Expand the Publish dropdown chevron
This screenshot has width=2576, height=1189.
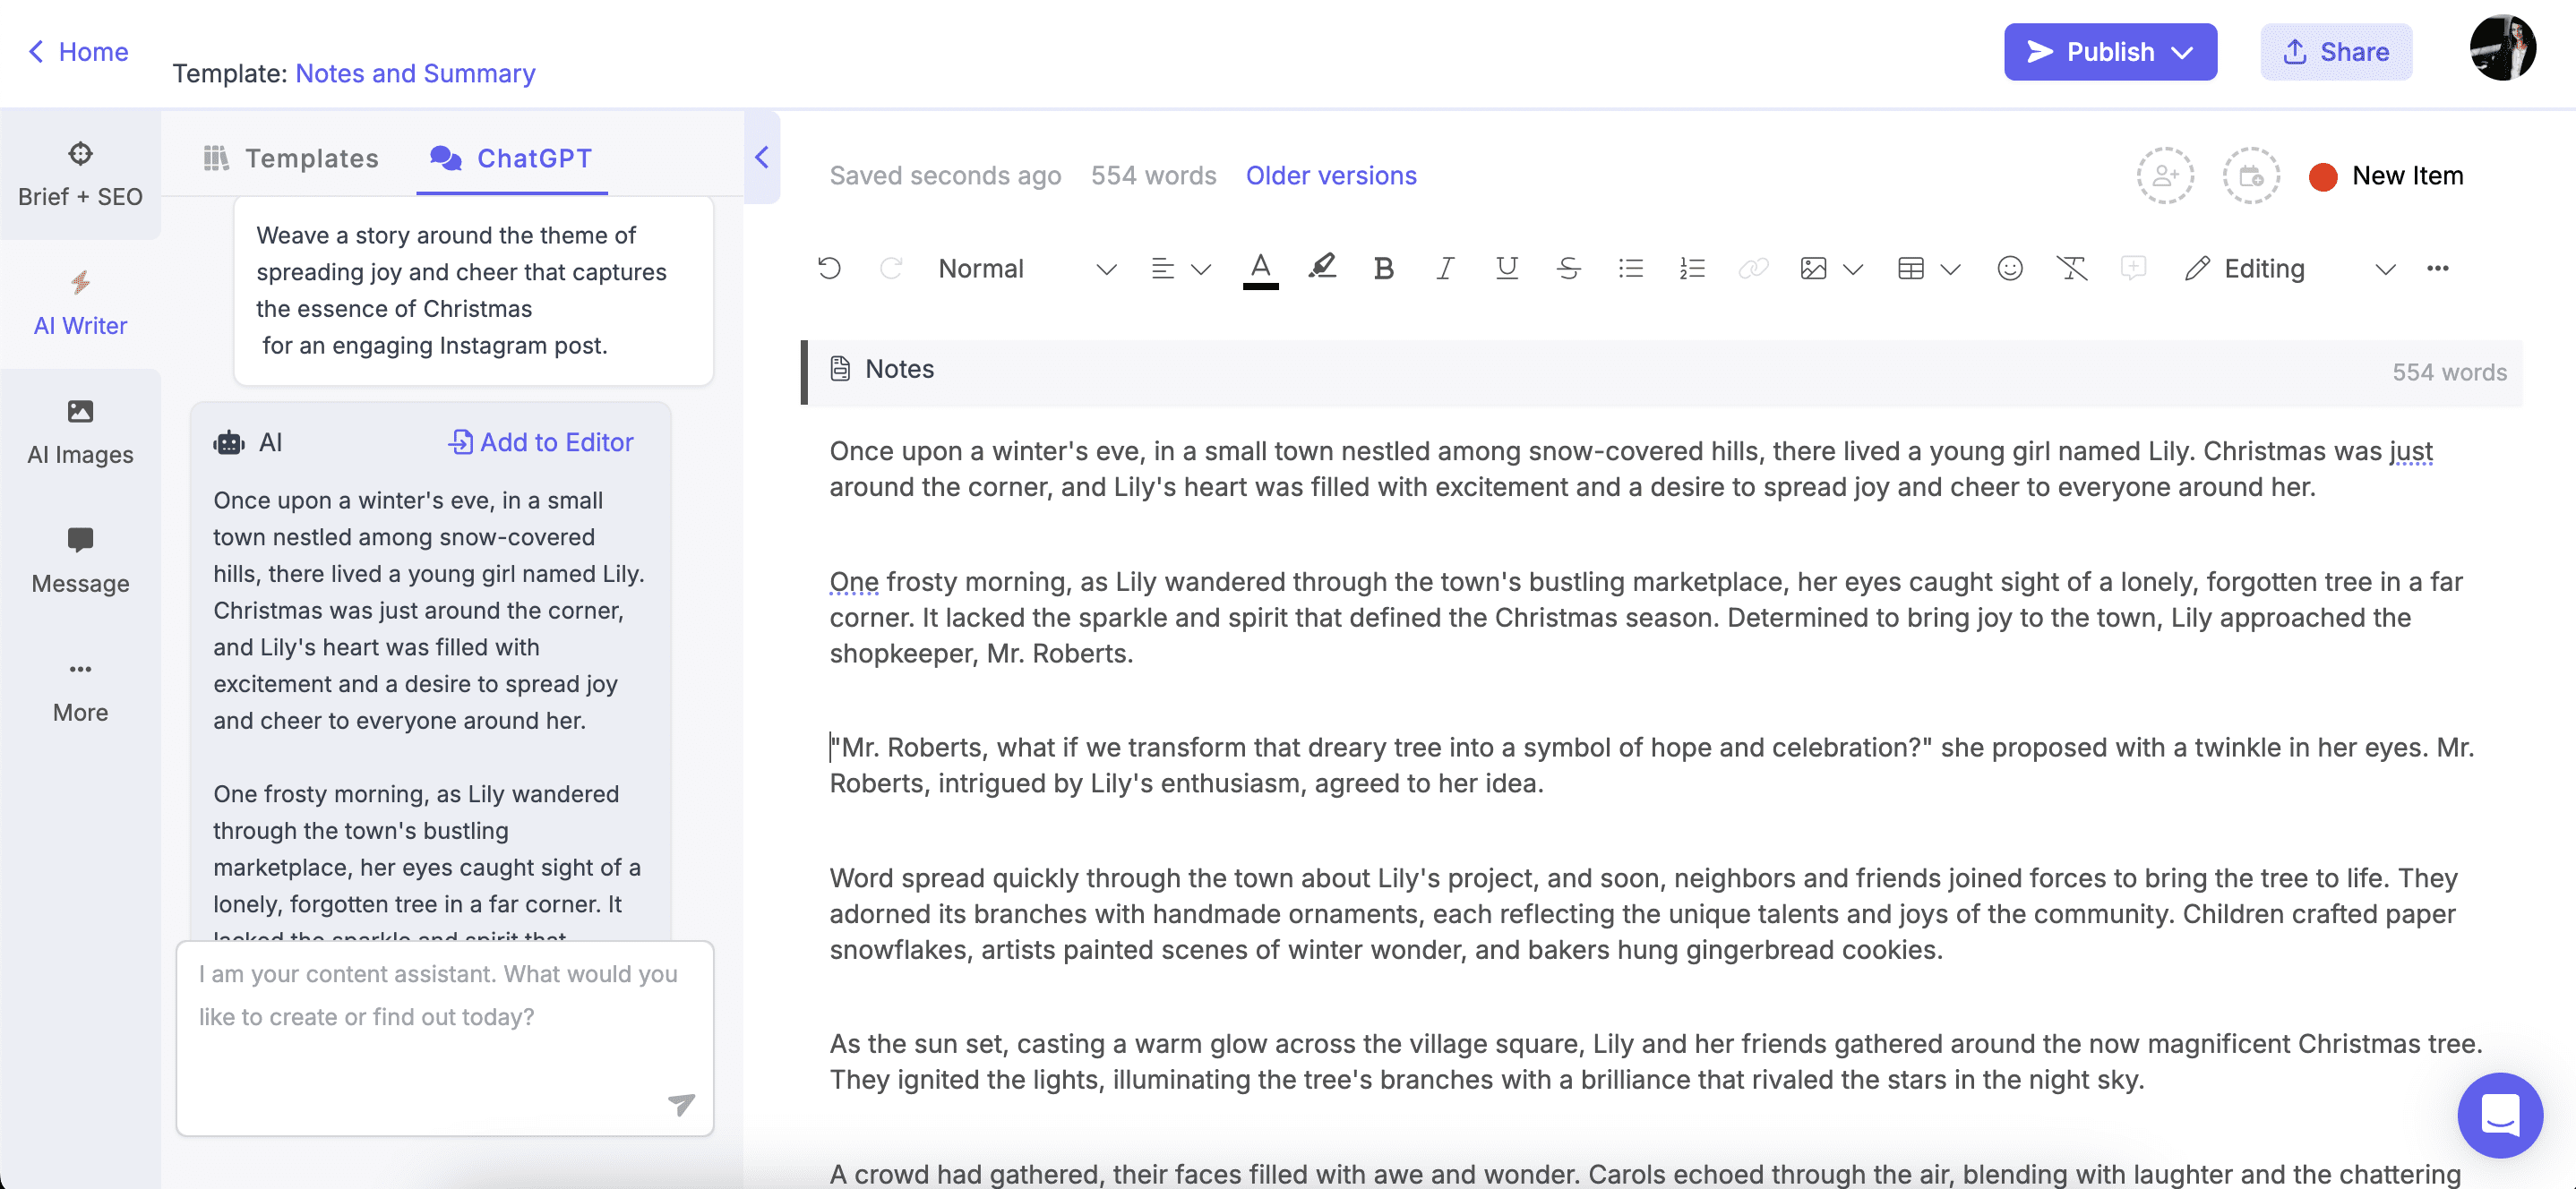pyautogui.click(x=2182, y=53)
